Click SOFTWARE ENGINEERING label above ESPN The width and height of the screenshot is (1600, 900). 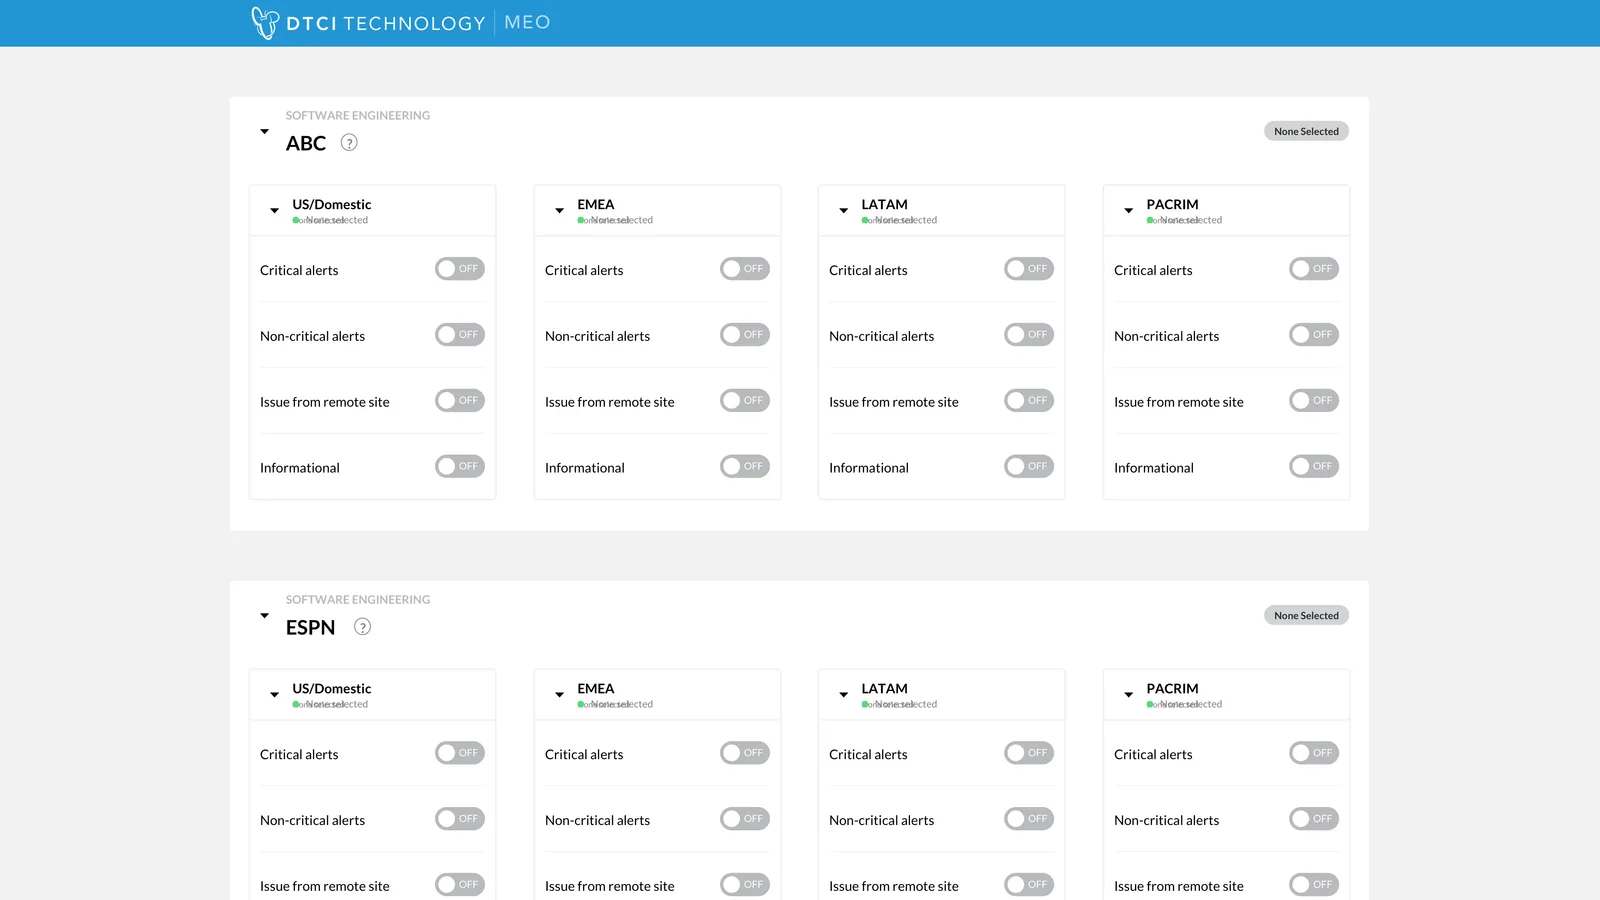click(x=358, y=599)
